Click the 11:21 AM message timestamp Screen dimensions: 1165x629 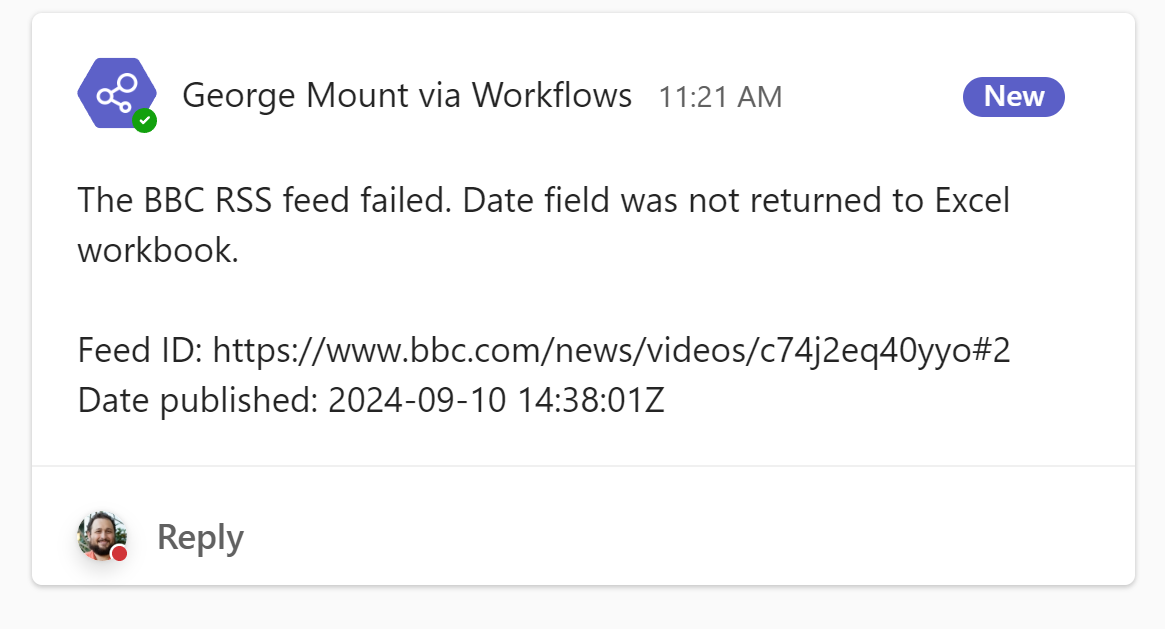(720, 97)
